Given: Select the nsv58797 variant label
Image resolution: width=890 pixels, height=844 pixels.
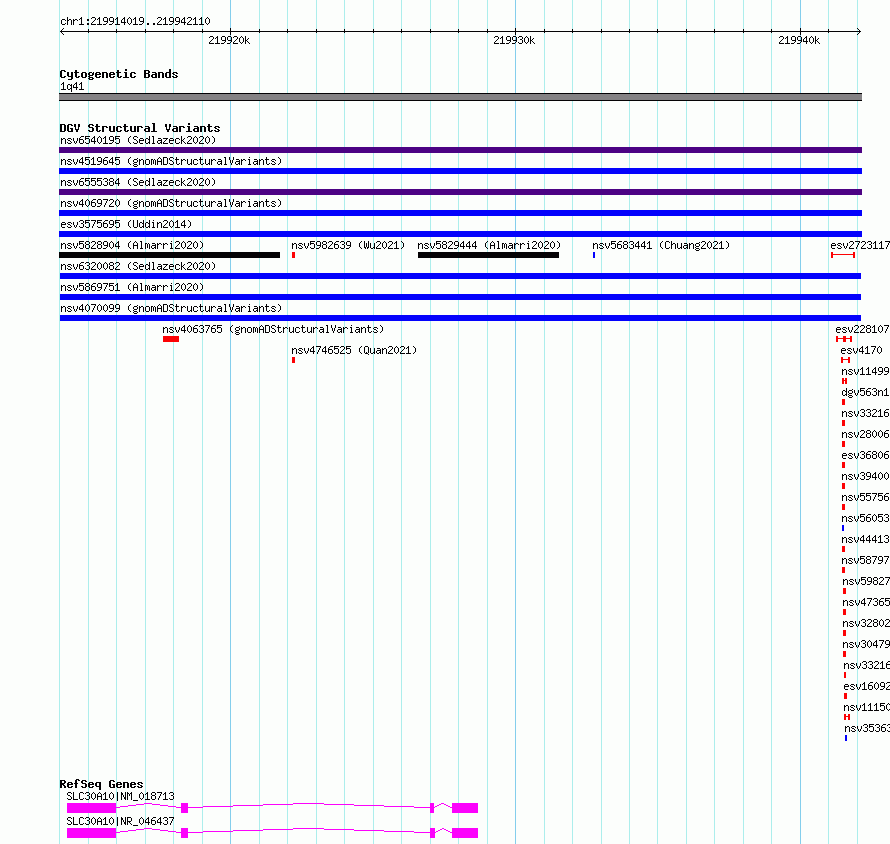Looking at the screenshot, I should pos(865,560).
